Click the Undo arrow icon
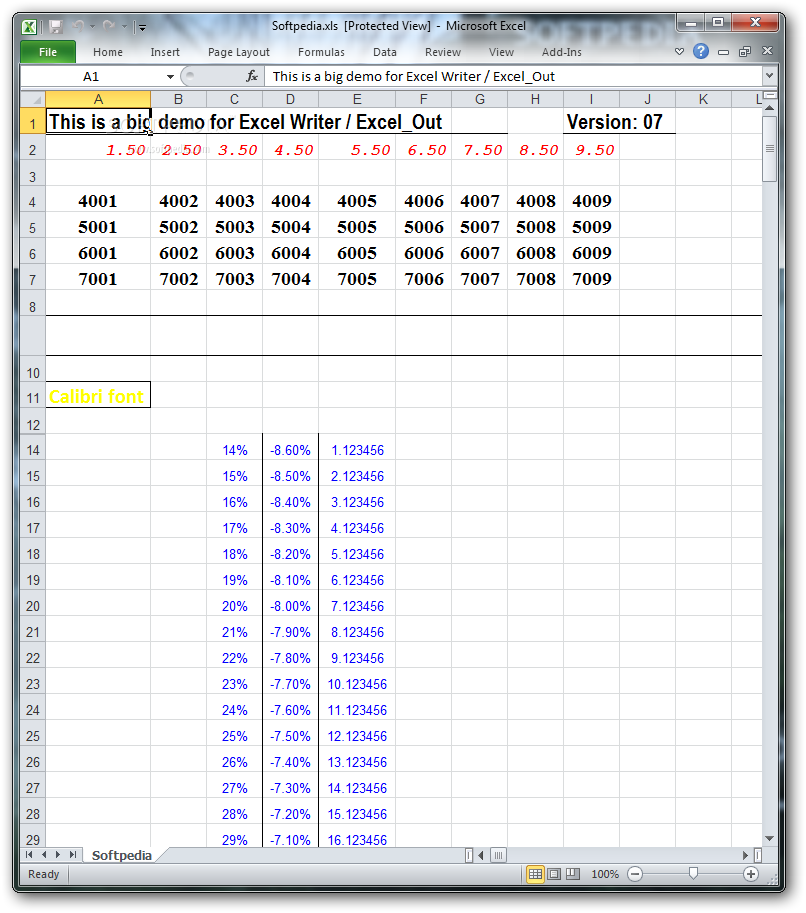 click(x=78, y=26)
